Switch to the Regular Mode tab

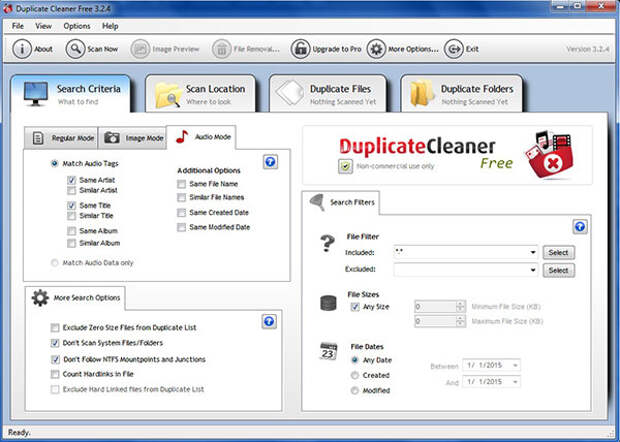tap(60, 138)
